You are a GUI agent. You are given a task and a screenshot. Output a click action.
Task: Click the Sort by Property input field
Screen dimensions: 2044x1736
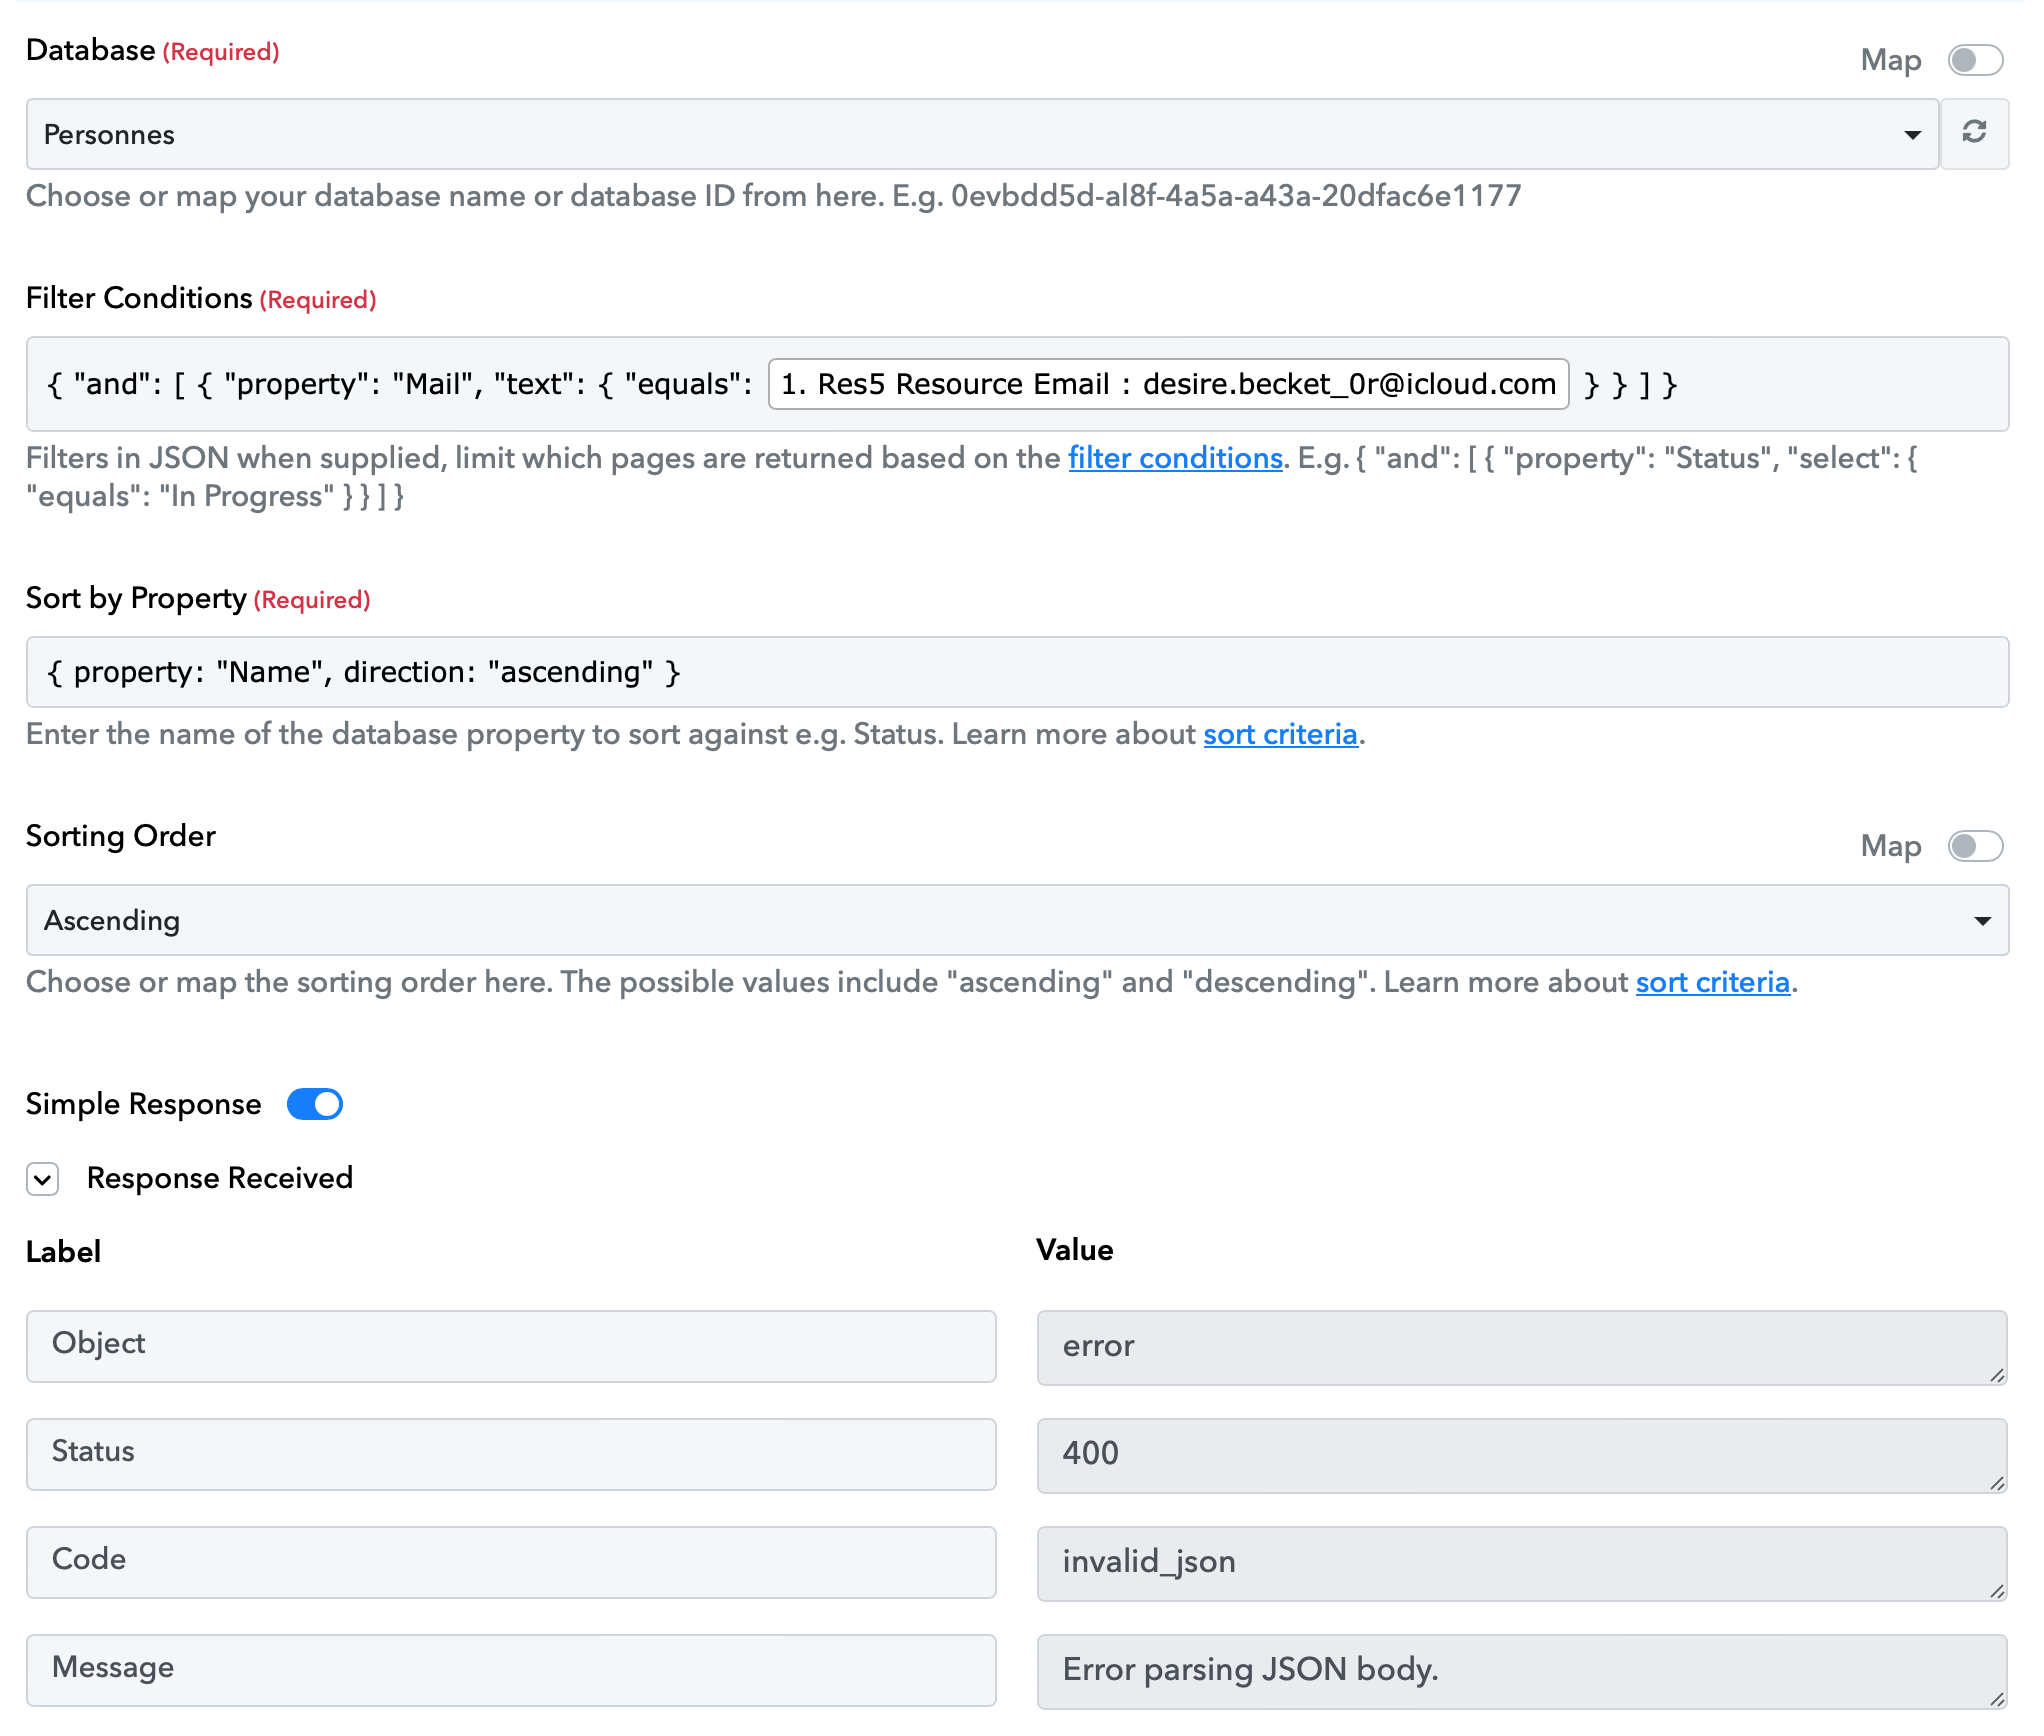[x=1017, y=672]
